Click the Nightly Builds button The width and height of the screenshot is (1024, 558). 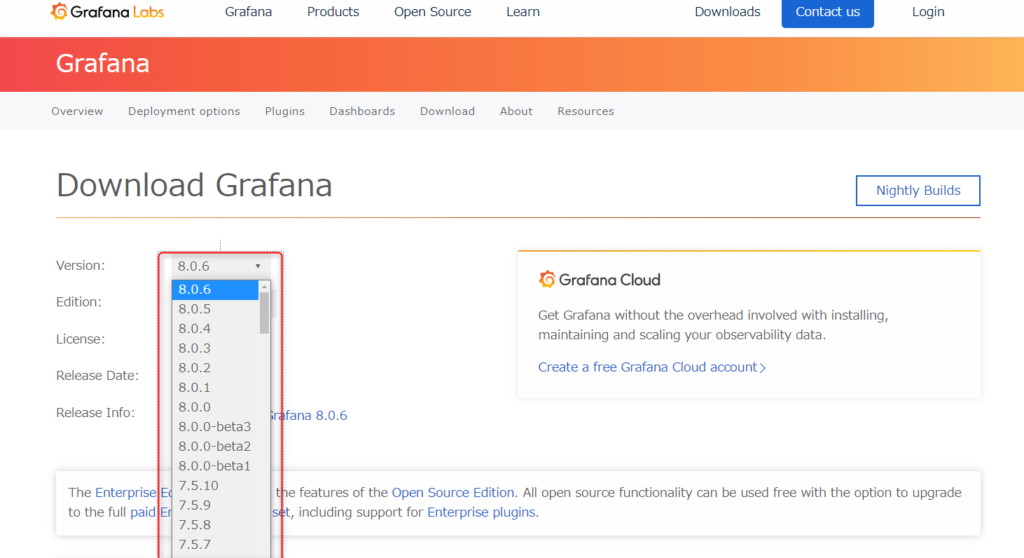[918, 190]
